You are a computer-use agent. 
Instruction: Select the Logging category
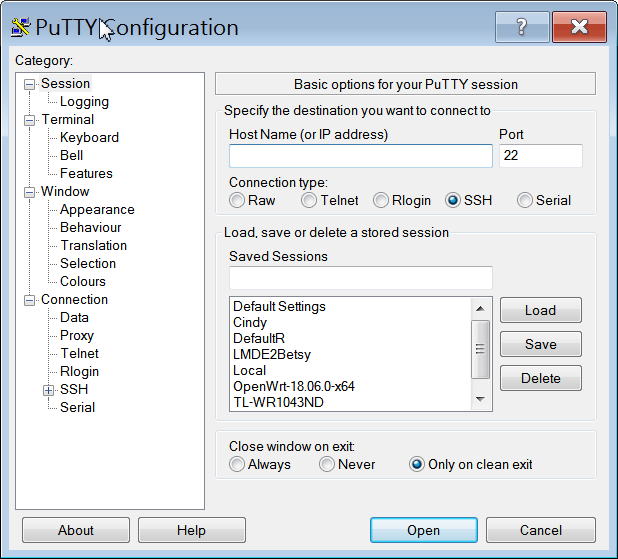coord(84,102)
